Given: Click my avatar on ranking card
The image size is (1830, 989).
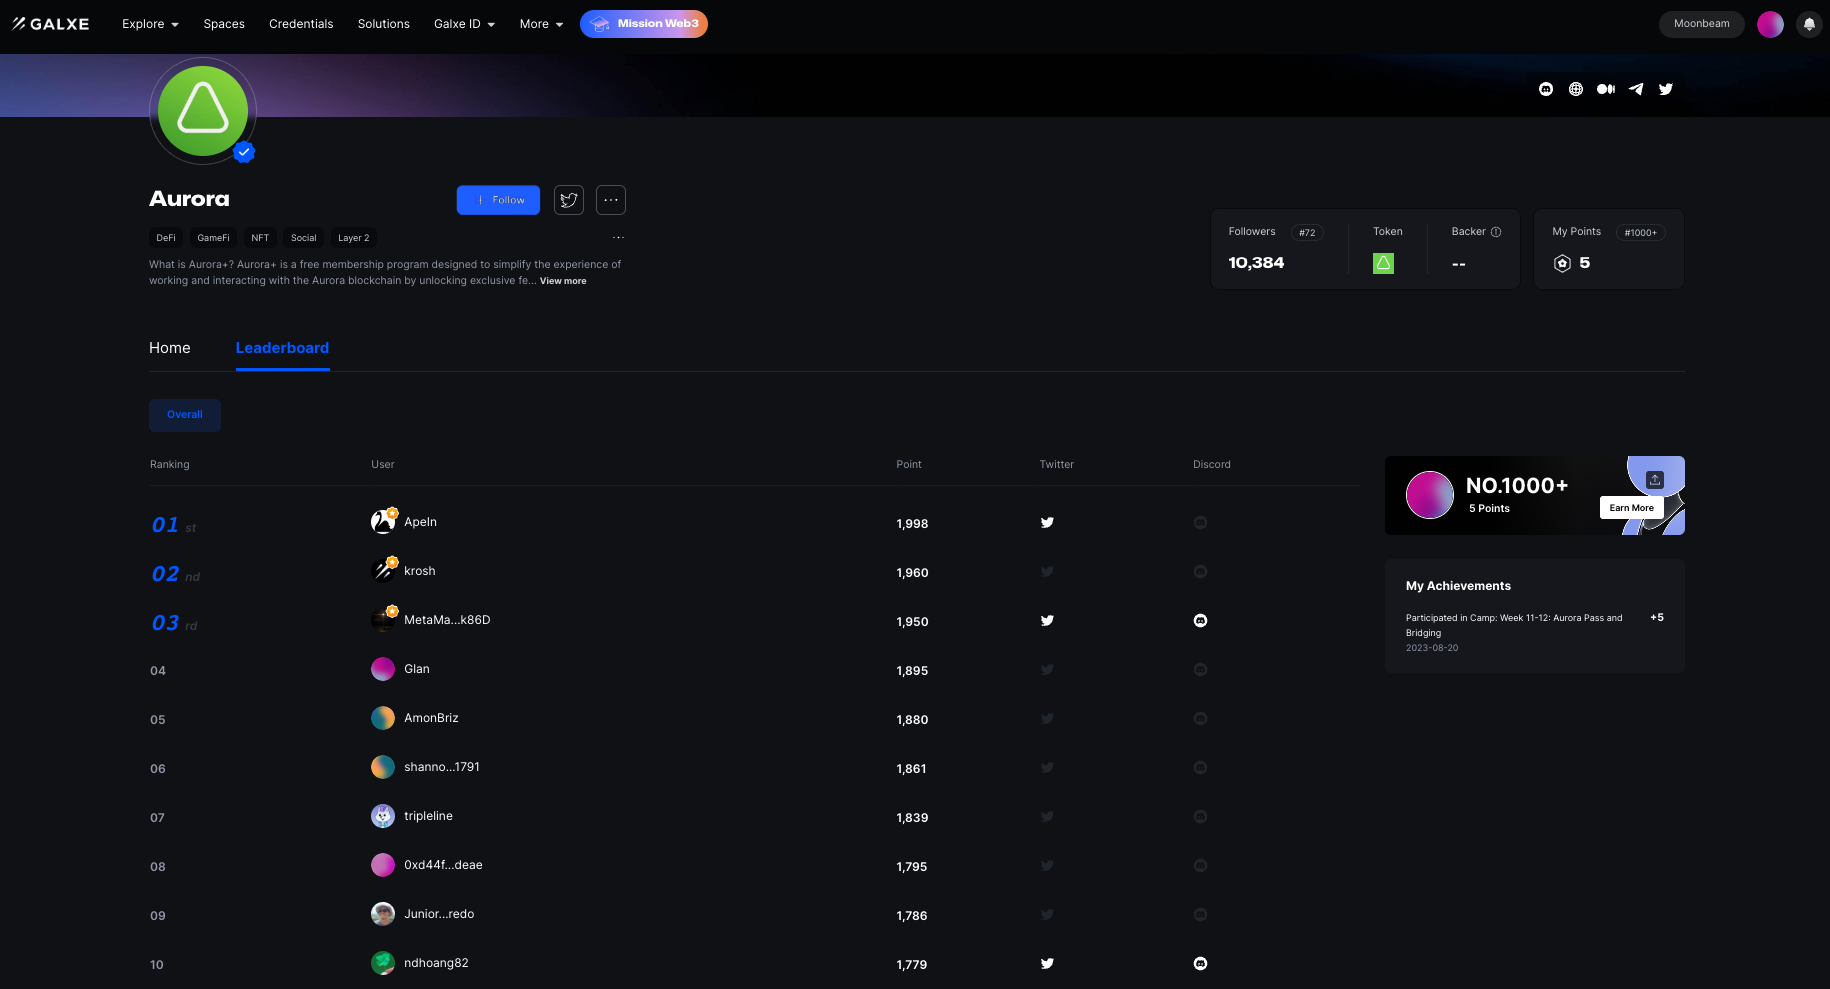Looking at the screenshot, I should (1430, 495).
